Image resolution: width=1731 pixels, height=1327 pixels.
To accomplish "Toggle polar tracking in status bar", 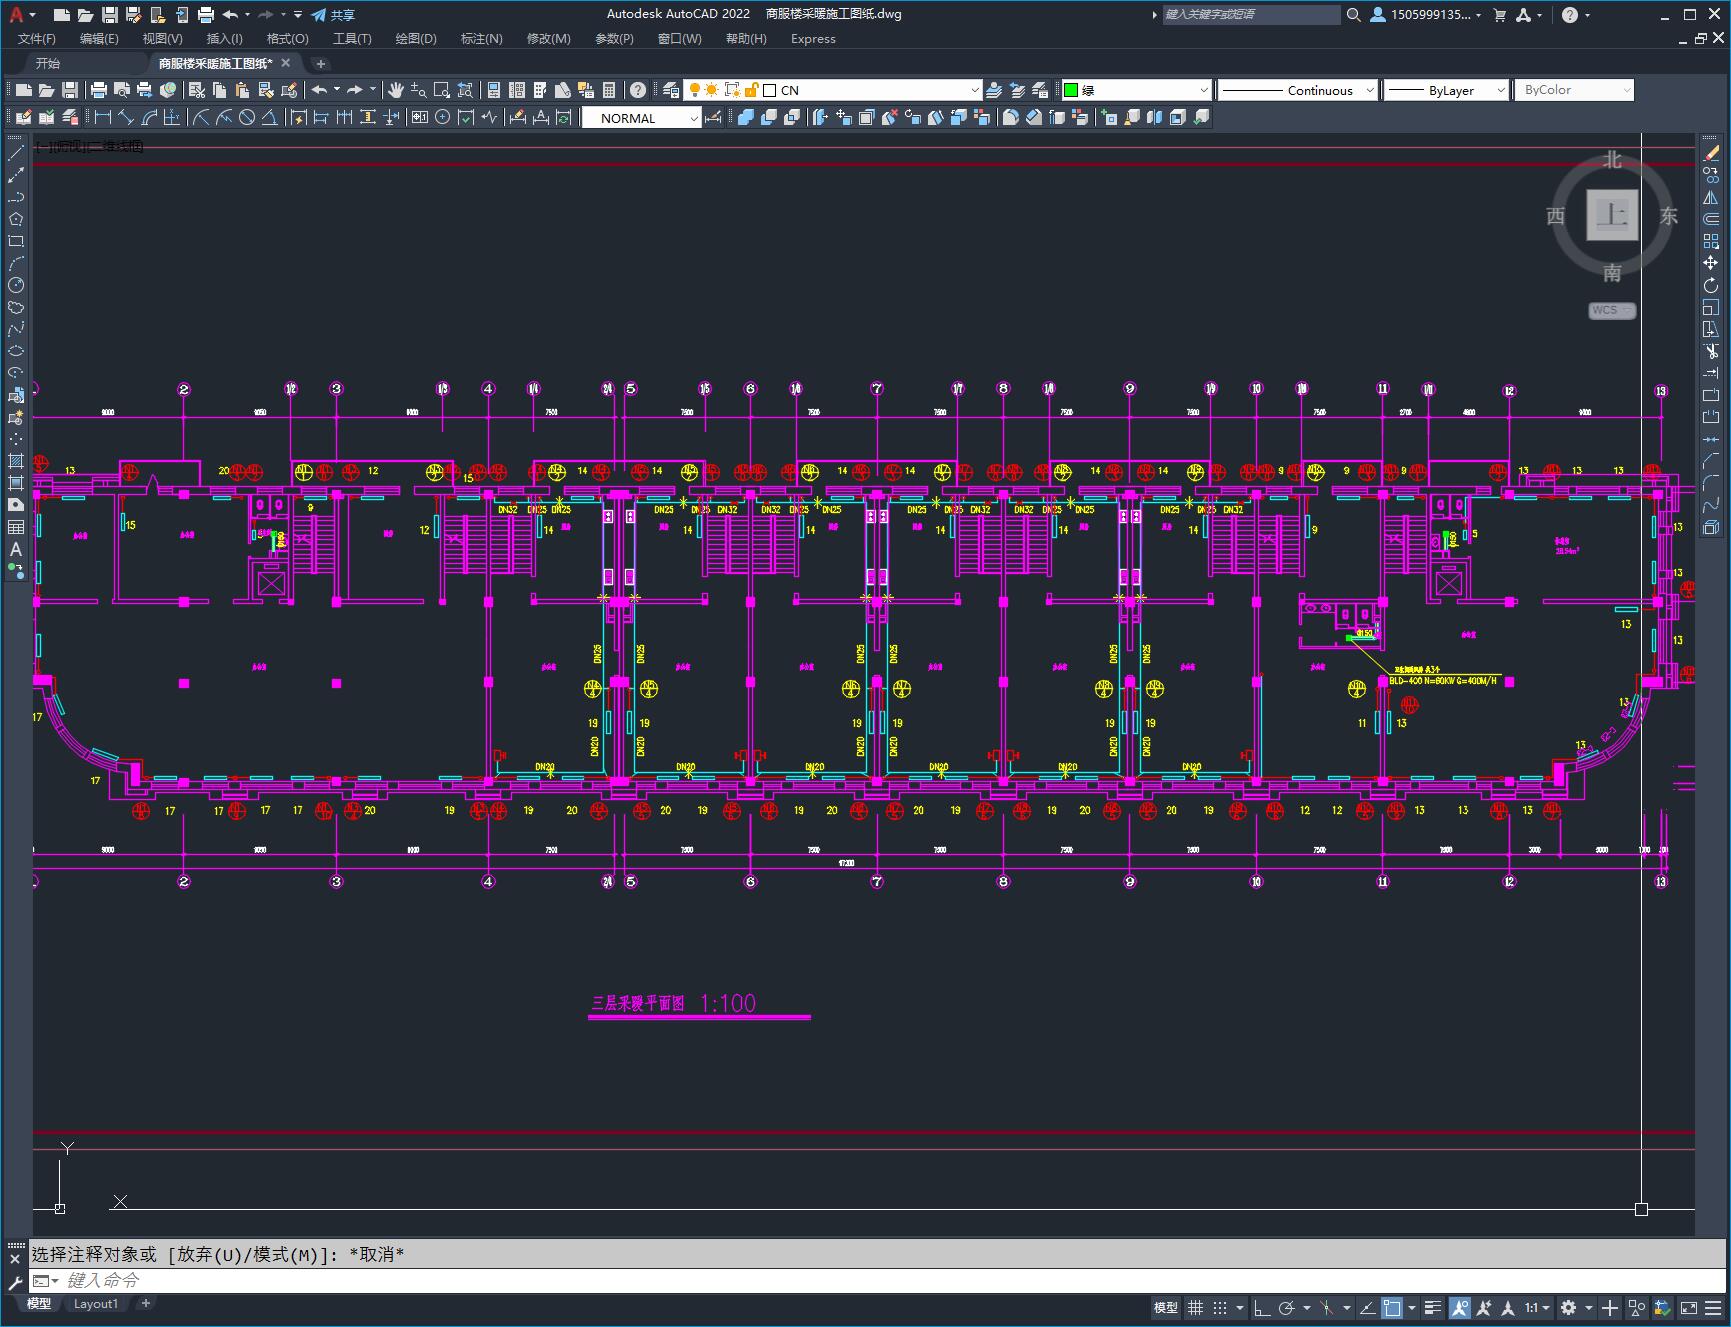I will (x=1286, y=1307).
